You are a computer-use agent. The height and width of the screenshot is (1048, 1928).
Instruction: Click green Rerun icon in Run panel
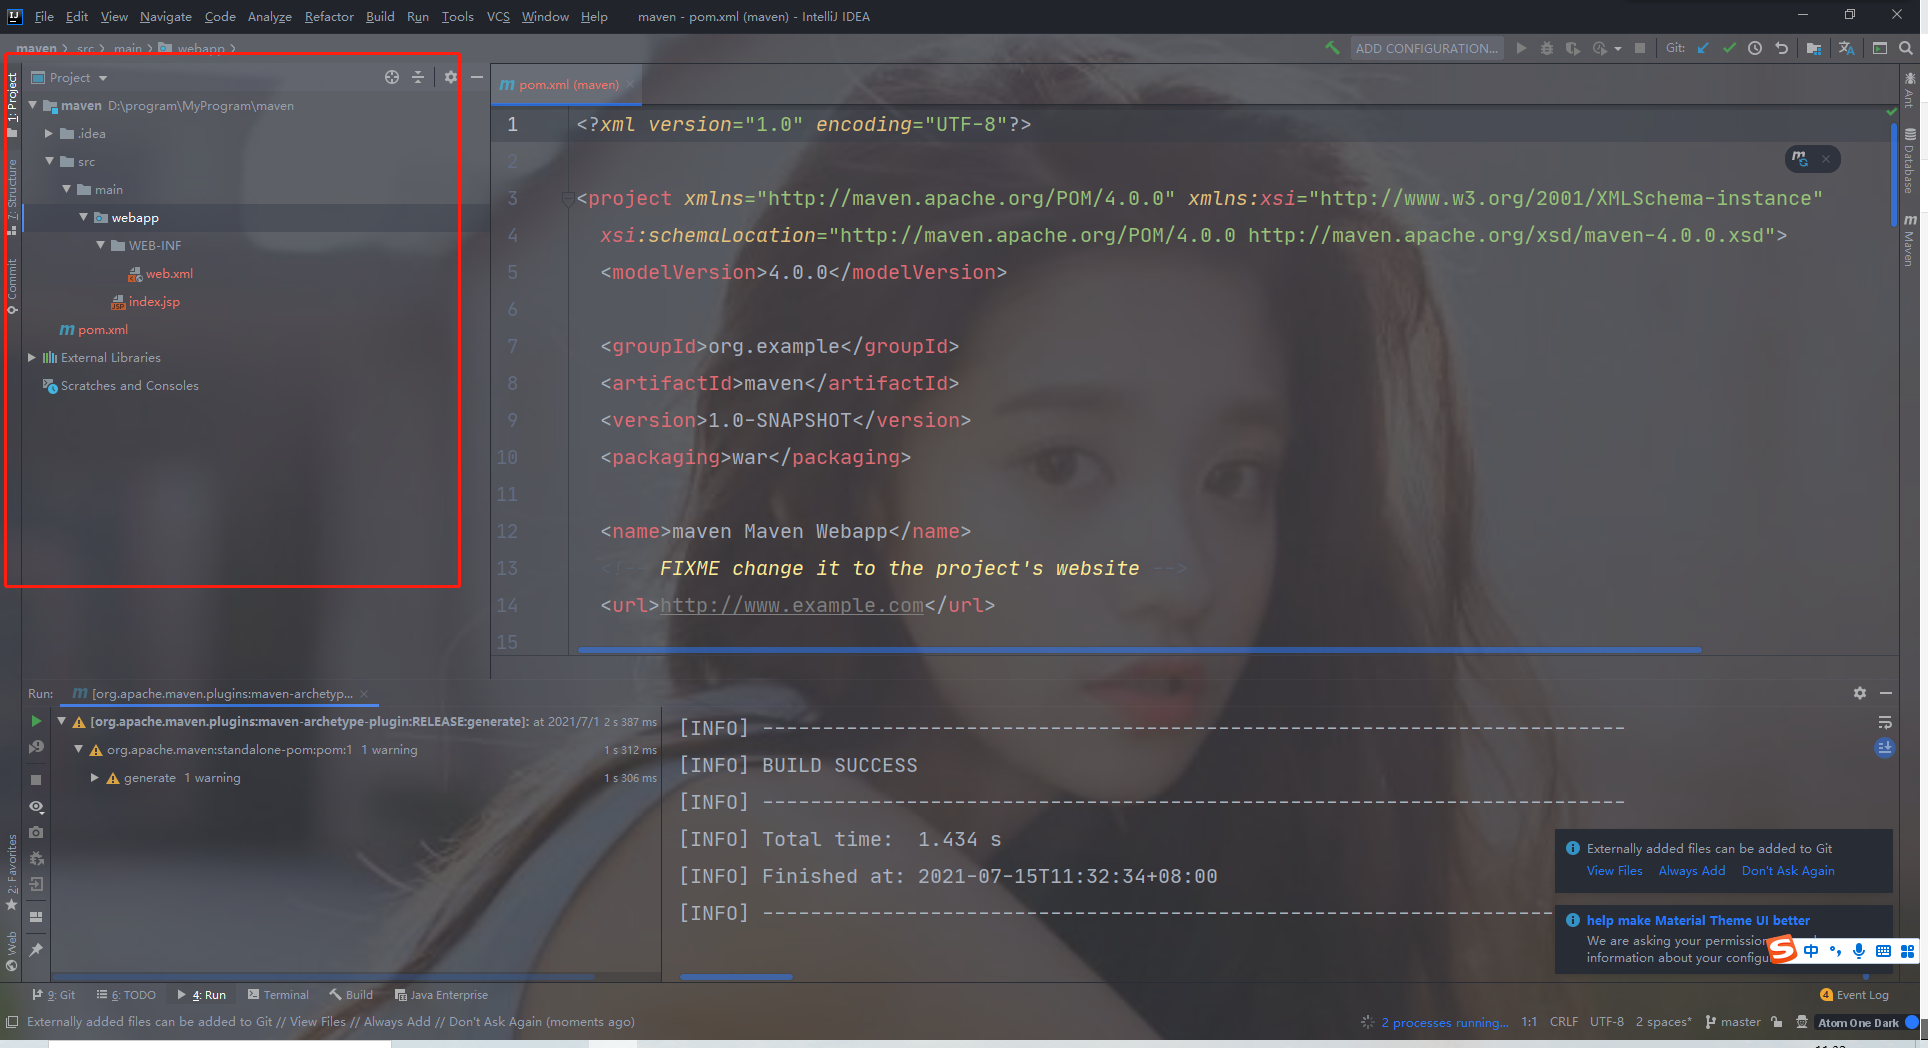pyautogui.click(x=36, y=721)
